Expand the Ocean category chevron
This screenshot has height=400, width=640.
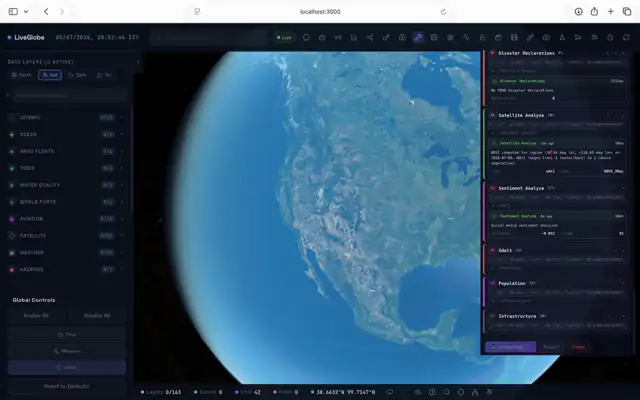pyautogui.click(x=122, y=134)
